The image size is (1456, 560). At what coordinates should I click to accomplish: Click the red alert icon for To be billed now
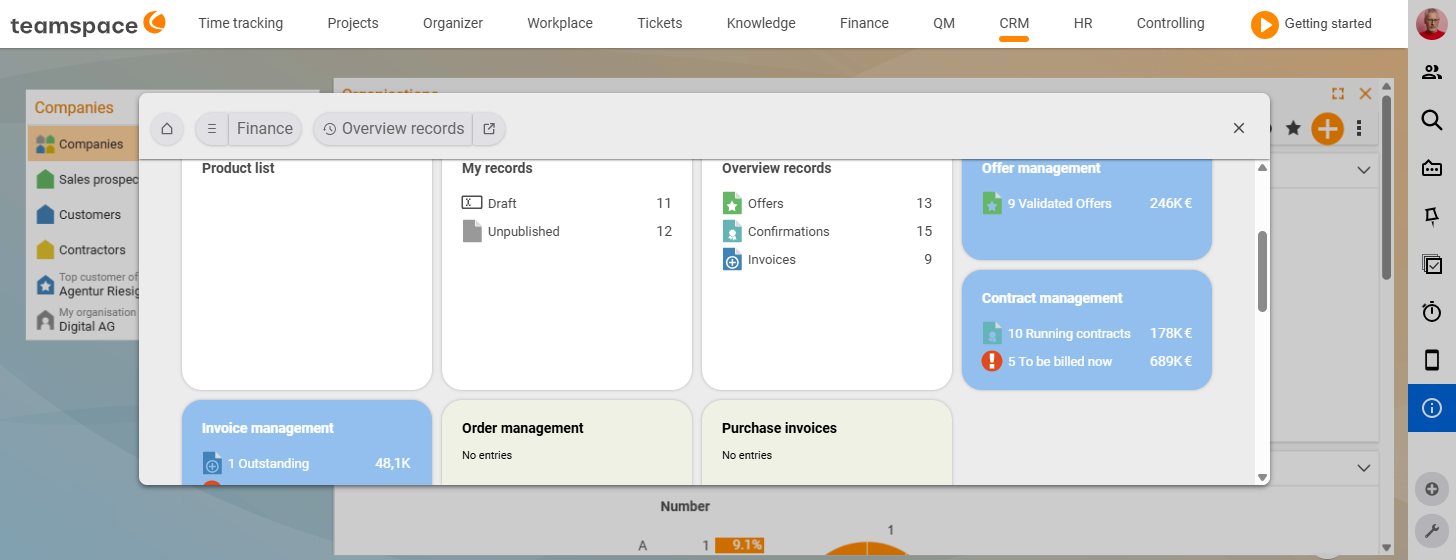click(992, 361)
